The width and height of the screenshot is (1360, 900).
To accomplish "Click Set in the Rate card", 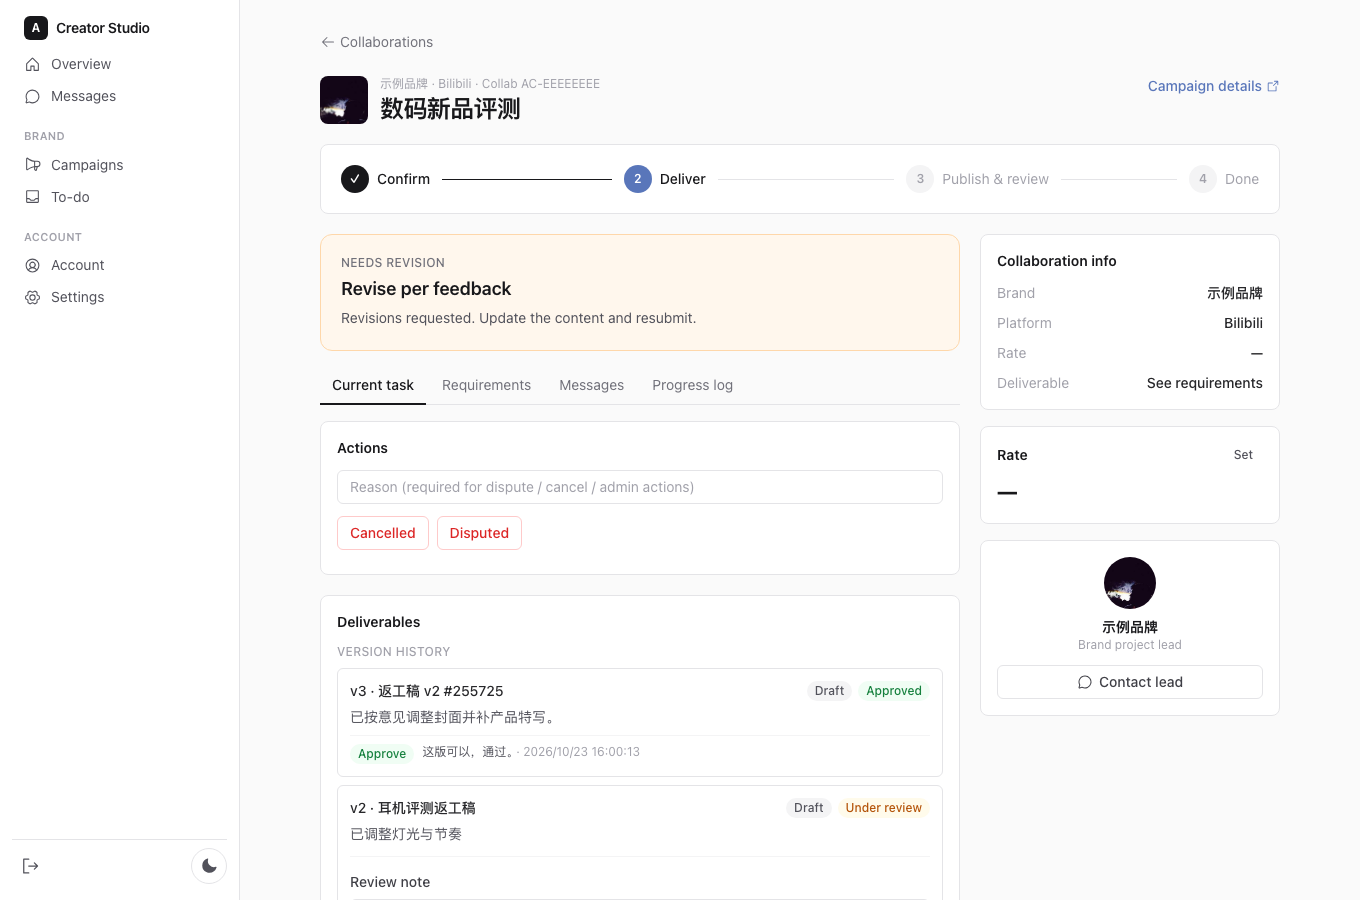I will (x=1243, y=455).
